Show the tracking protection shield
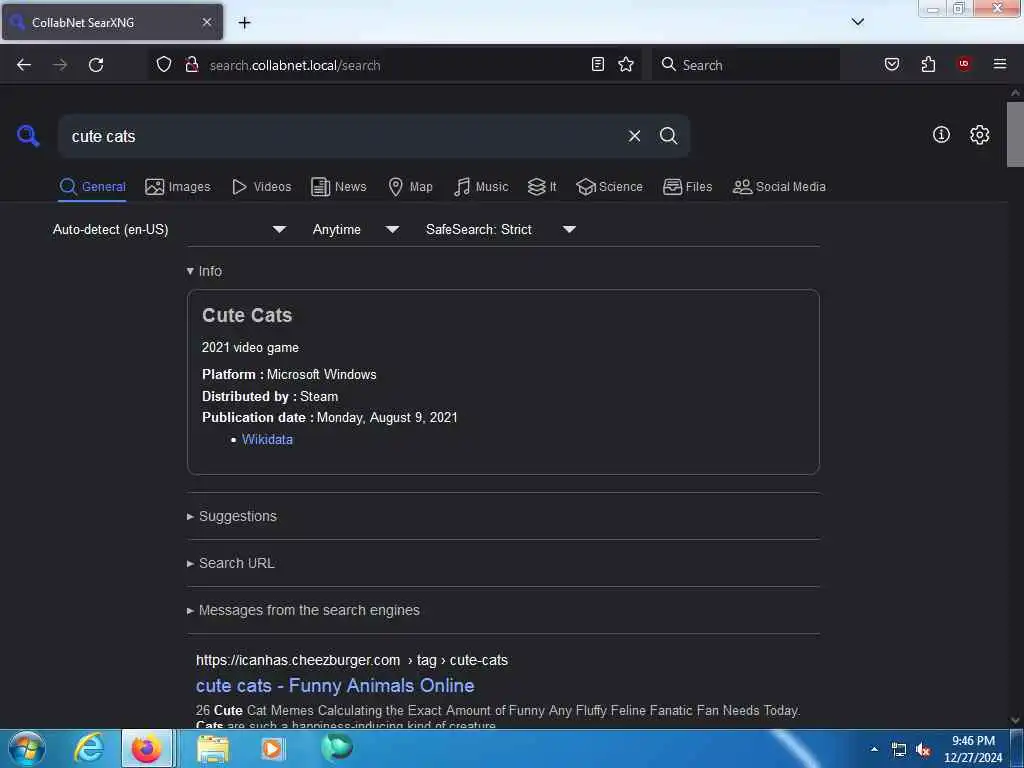Viewport: 1024px width, 768px height. (x=164, y=65)
